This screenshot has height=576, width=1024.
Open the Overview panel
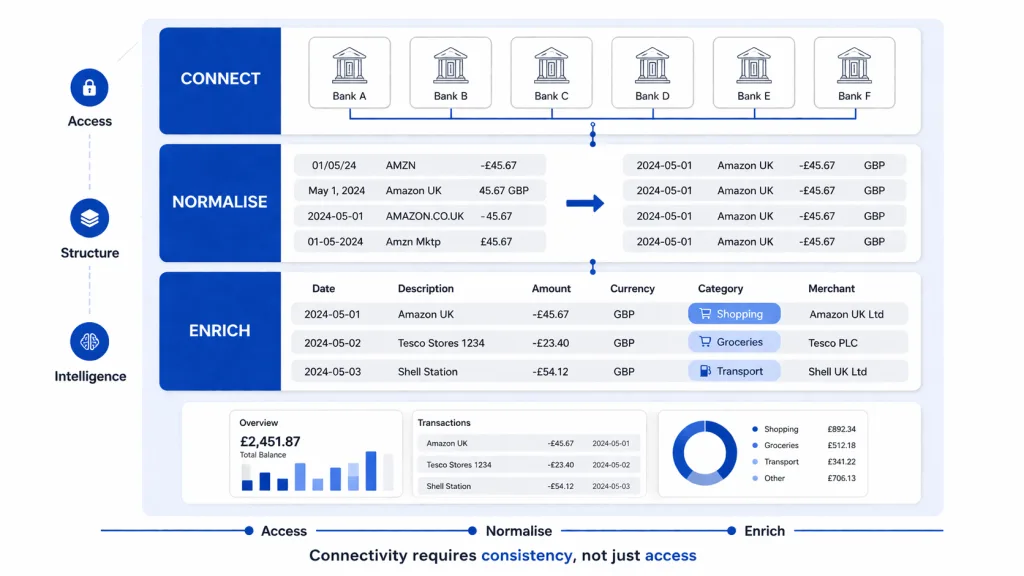(x=315, y=452)
